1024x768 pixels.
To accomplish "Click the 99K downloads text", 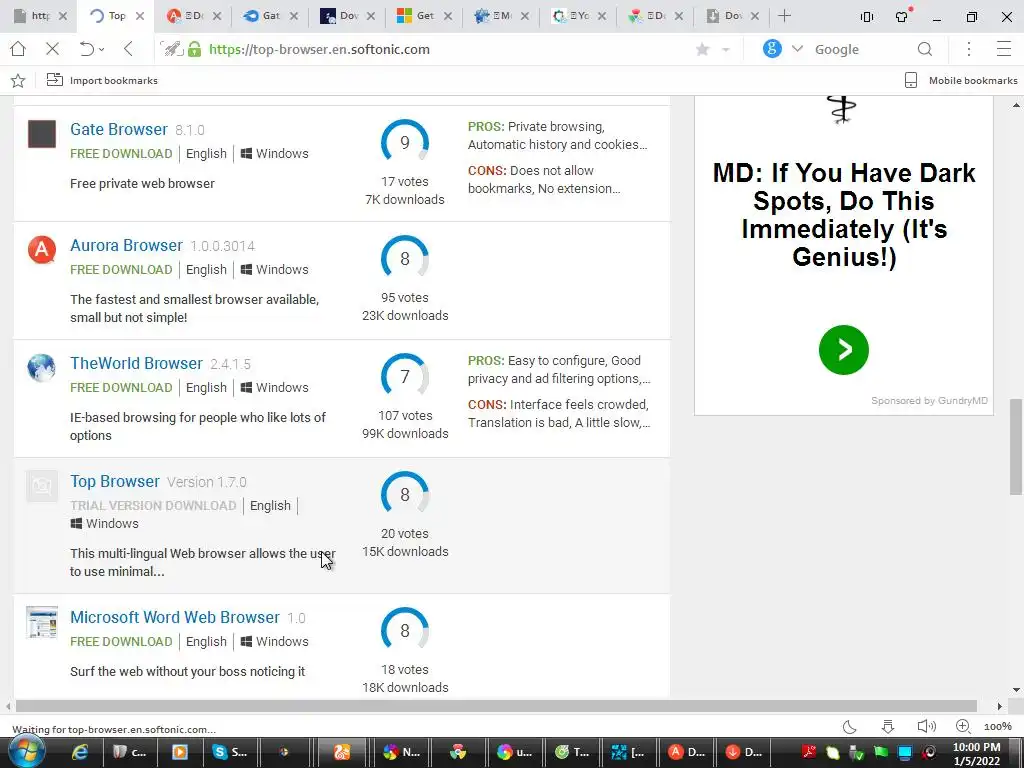I will point(405,434).
